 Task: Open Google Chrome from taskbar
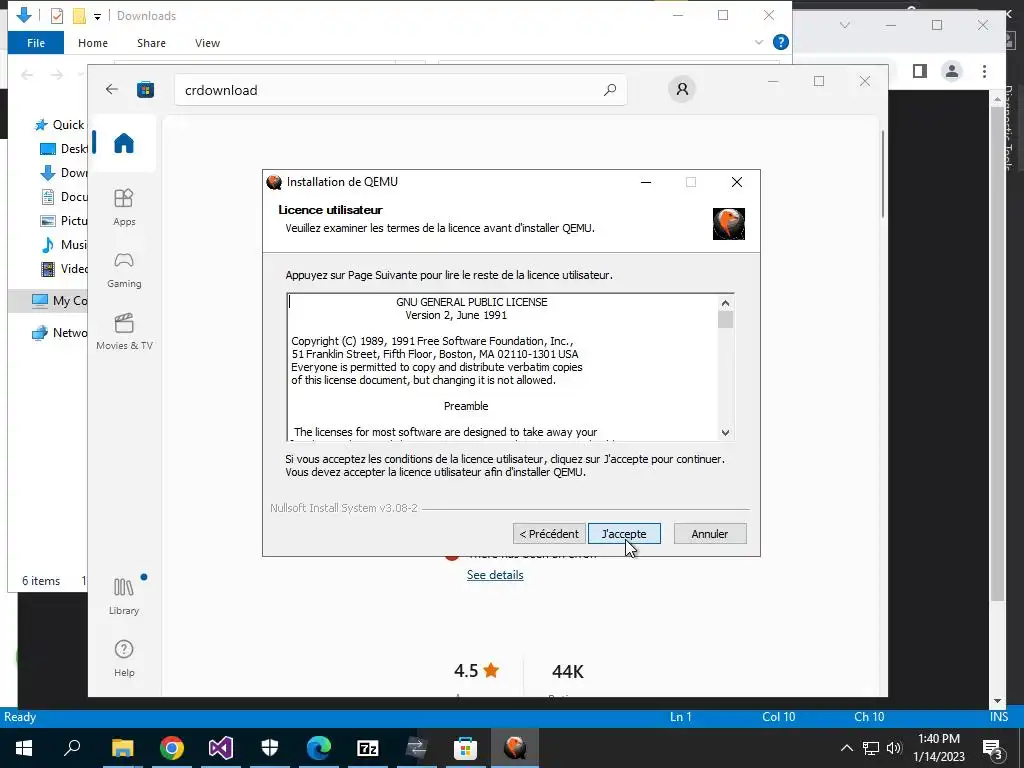coord(171,748)
